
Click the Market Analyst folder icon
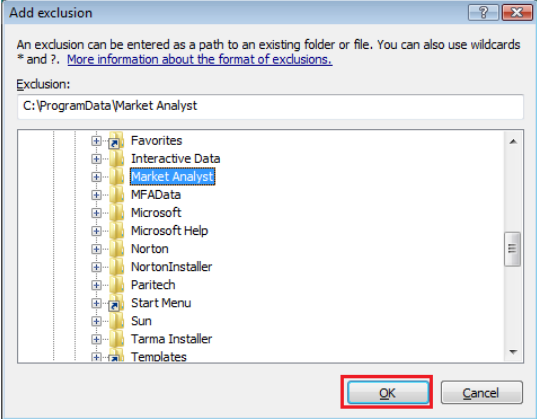click(x=117, y=176)
